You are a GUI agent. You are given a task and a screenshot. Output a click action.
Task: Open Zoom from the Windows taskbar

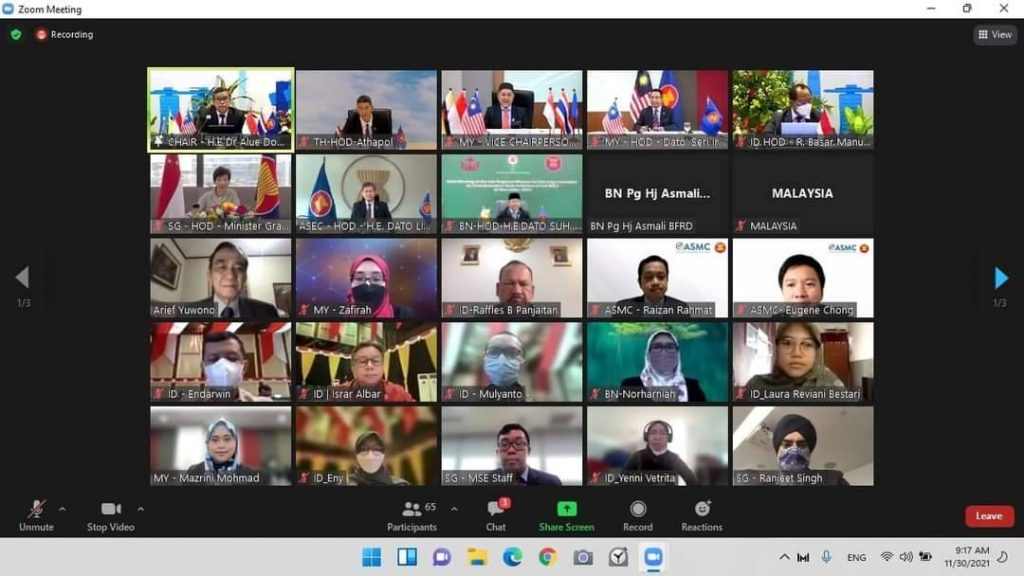pos(654,557)
